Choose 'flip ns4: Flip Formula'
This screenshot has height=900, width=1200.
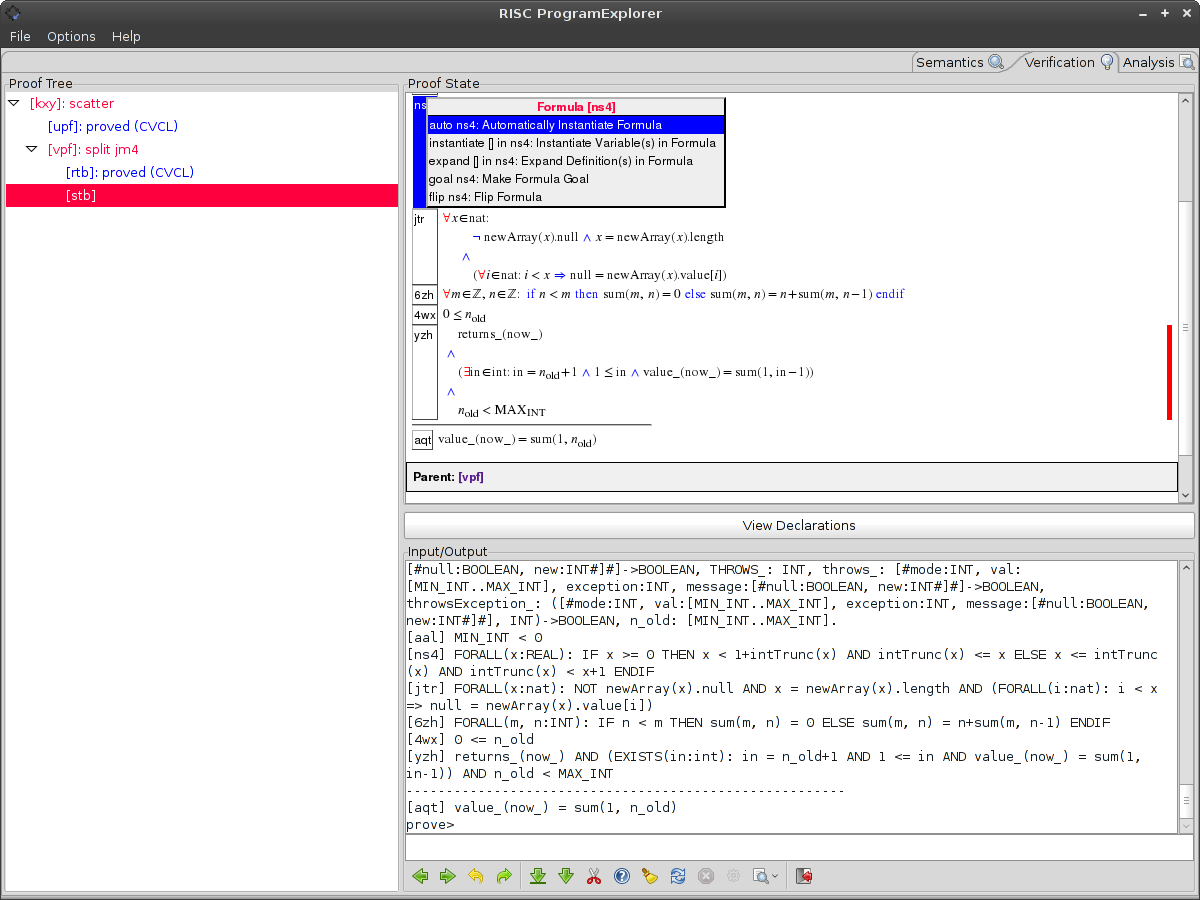pyautogui.click(x=576, y=197)
